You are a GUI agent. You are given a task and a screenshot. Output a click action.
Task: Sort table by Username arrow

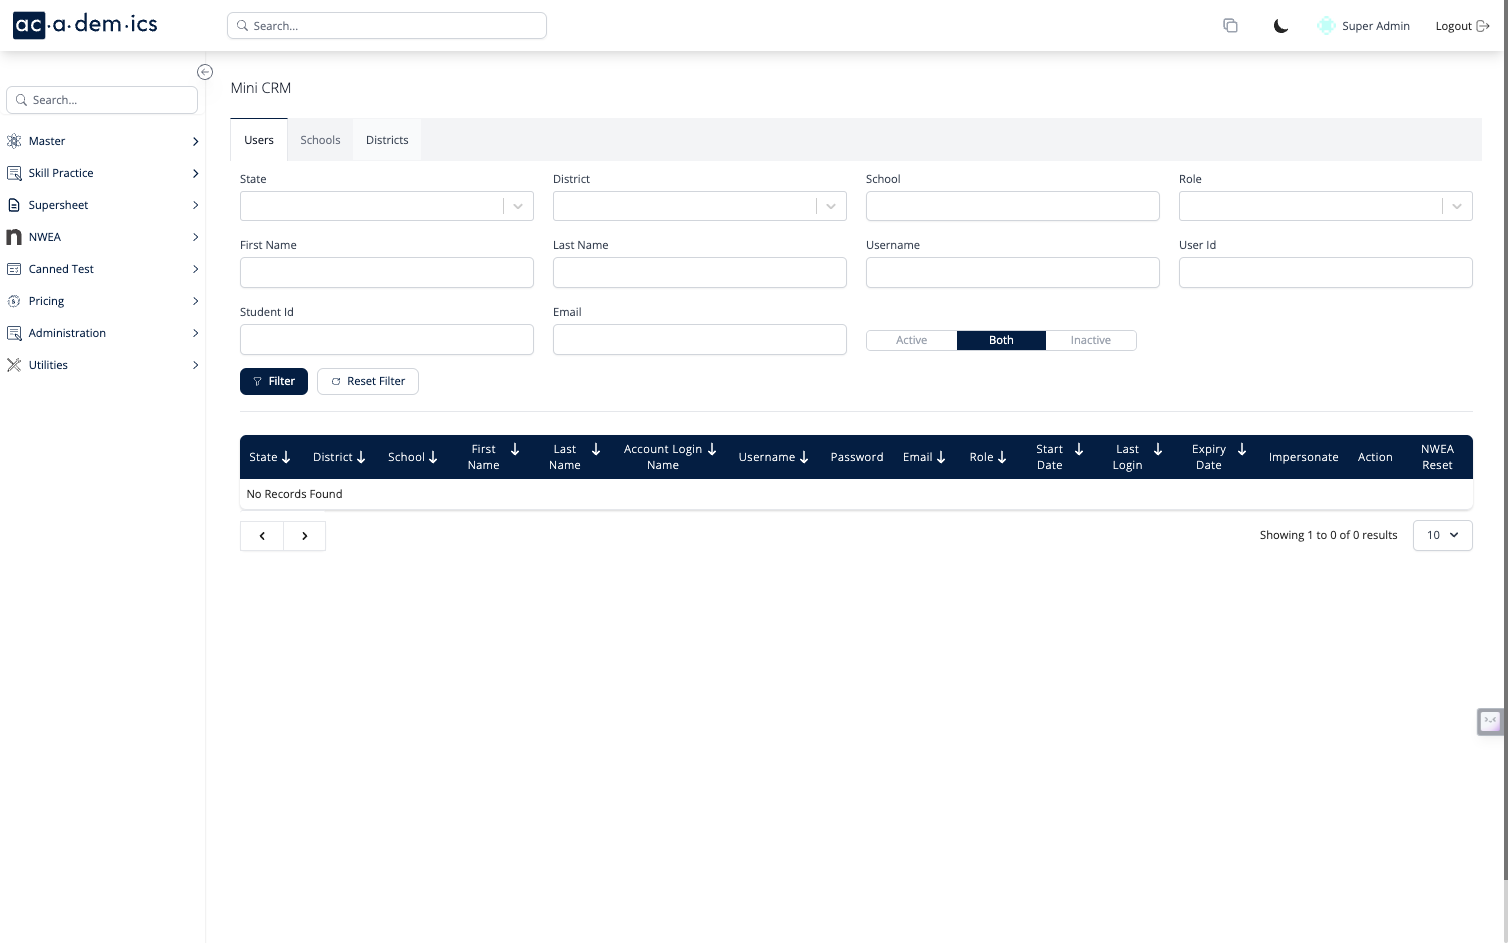[x=804, y=457]
